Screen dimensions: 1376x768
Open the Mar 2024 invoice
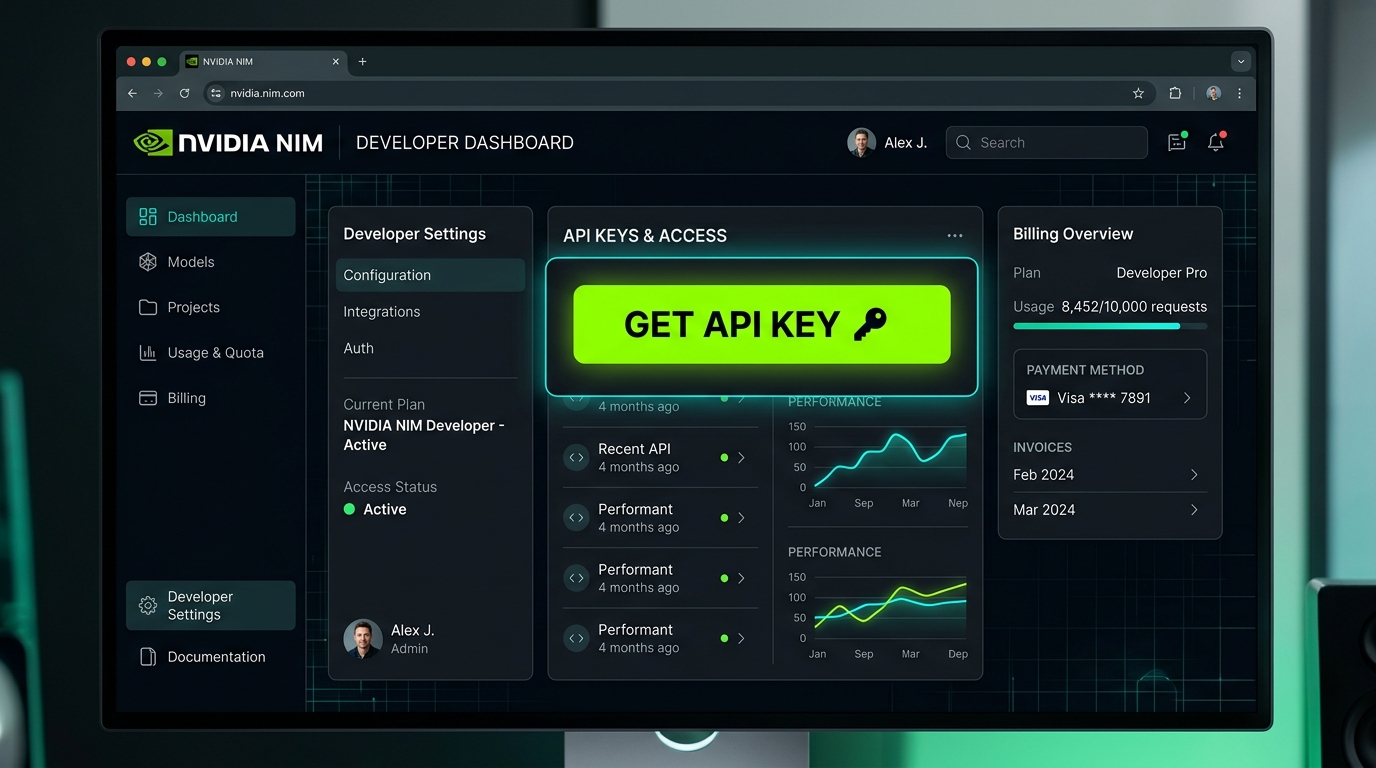click(1110, 510)
